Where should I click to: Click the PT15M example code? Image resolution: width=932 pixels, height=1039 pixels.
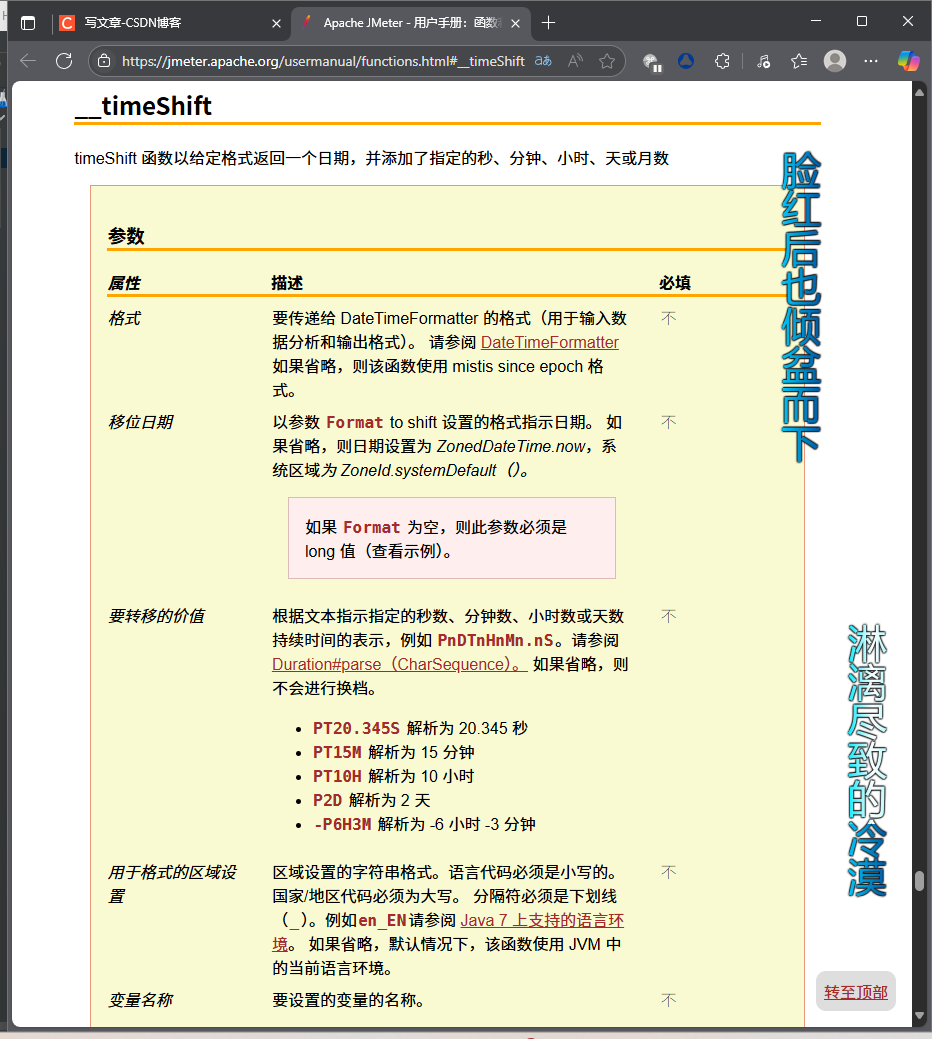337,752
